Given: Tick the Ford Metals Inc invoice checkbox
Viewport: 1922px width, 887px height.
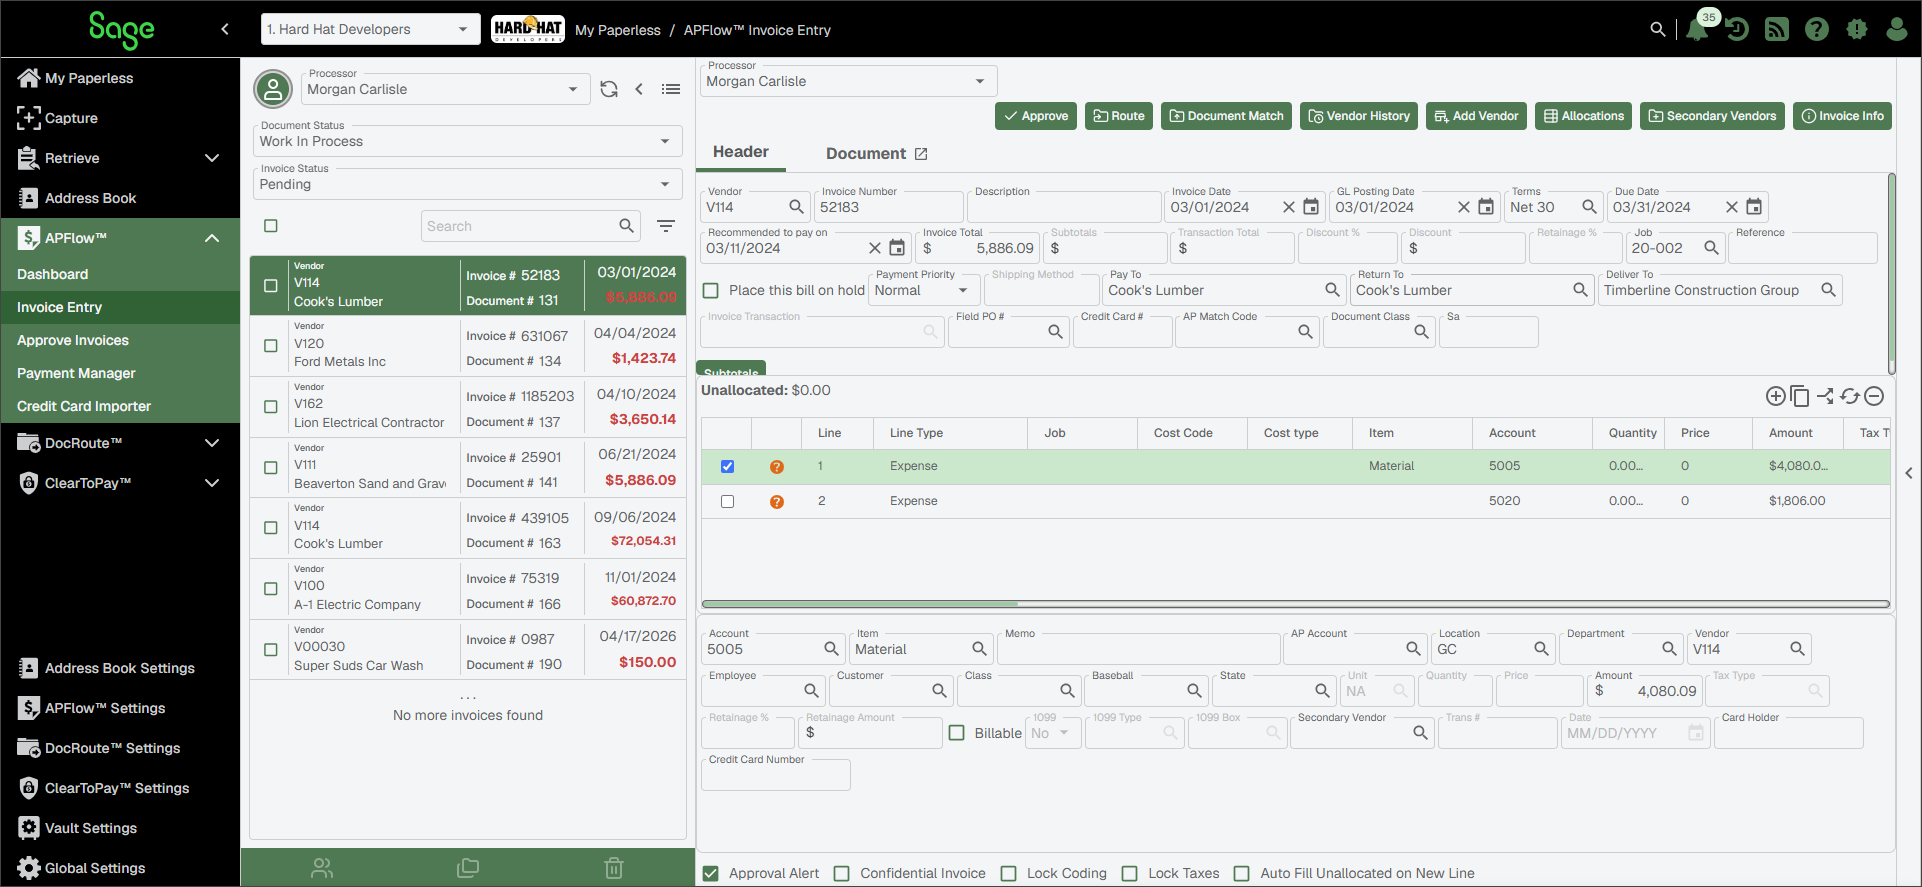Looking at the screenshot, I should pyautogui.click(x=271, y=346).
